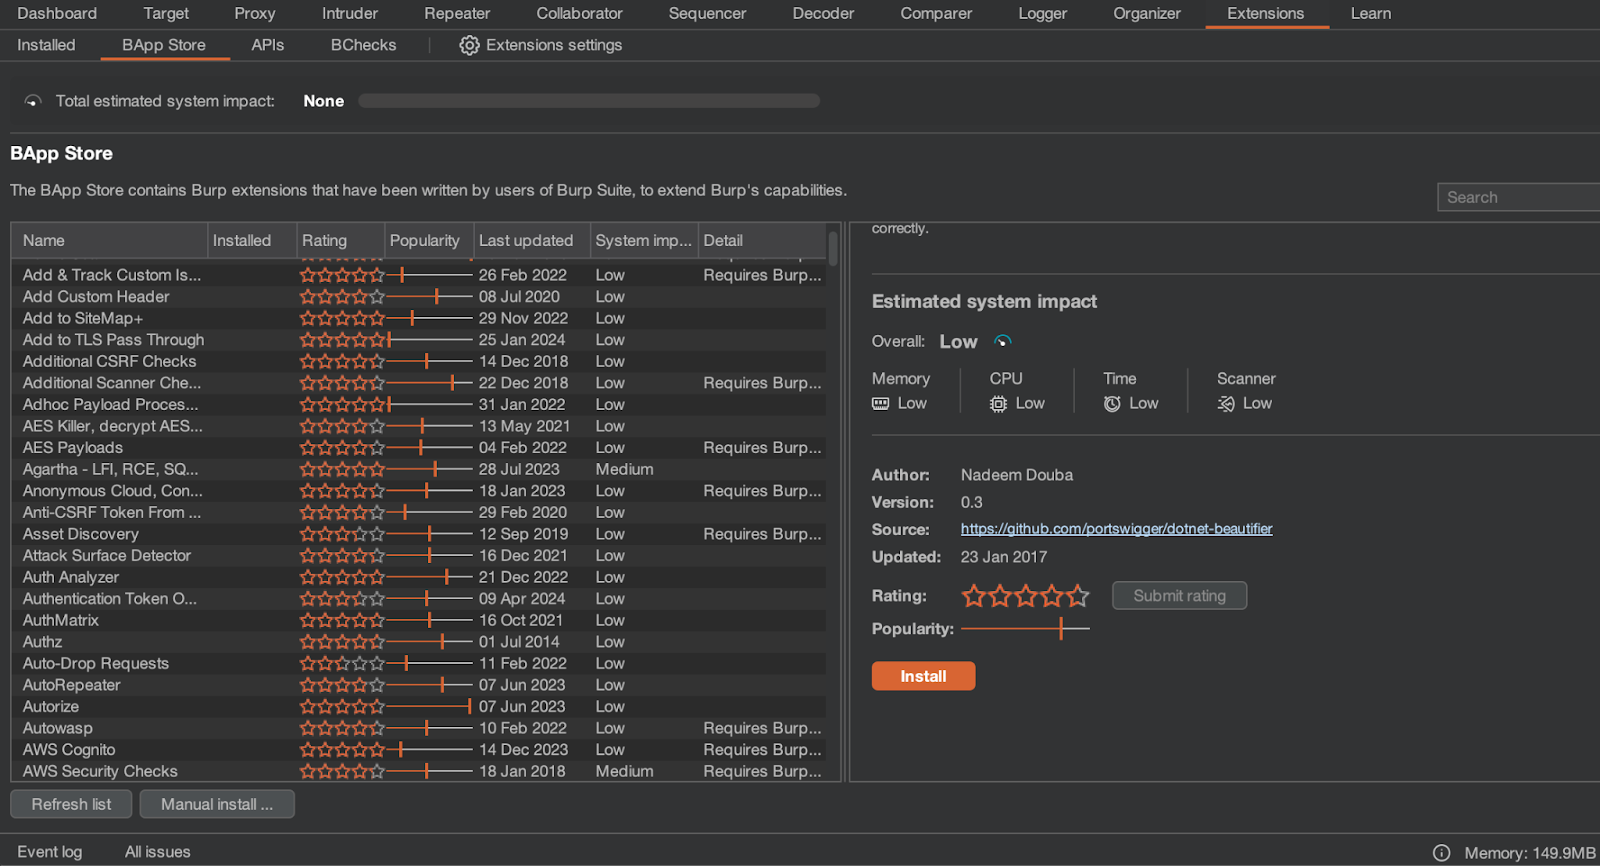Open the Event log
This screenshot has width=1600, height=866.
(49, 852)
